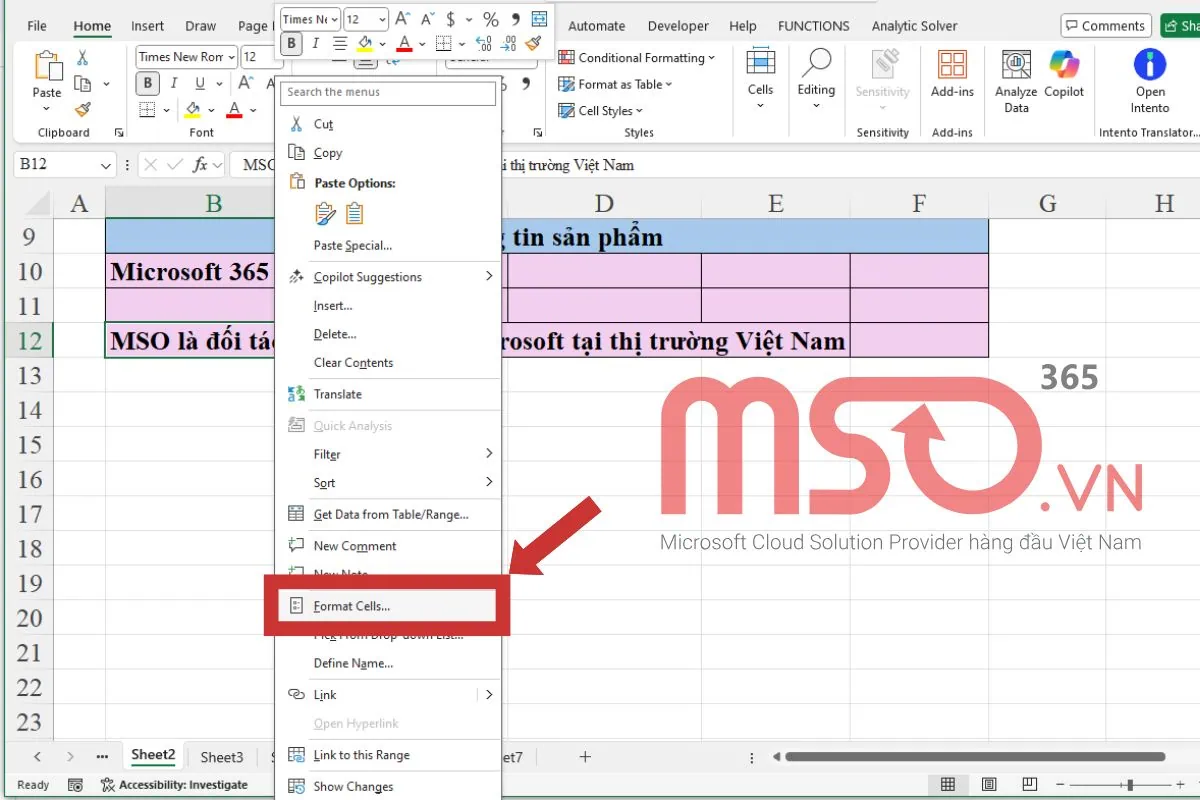Click the macro recording icon in the status bar

[76, 785]
